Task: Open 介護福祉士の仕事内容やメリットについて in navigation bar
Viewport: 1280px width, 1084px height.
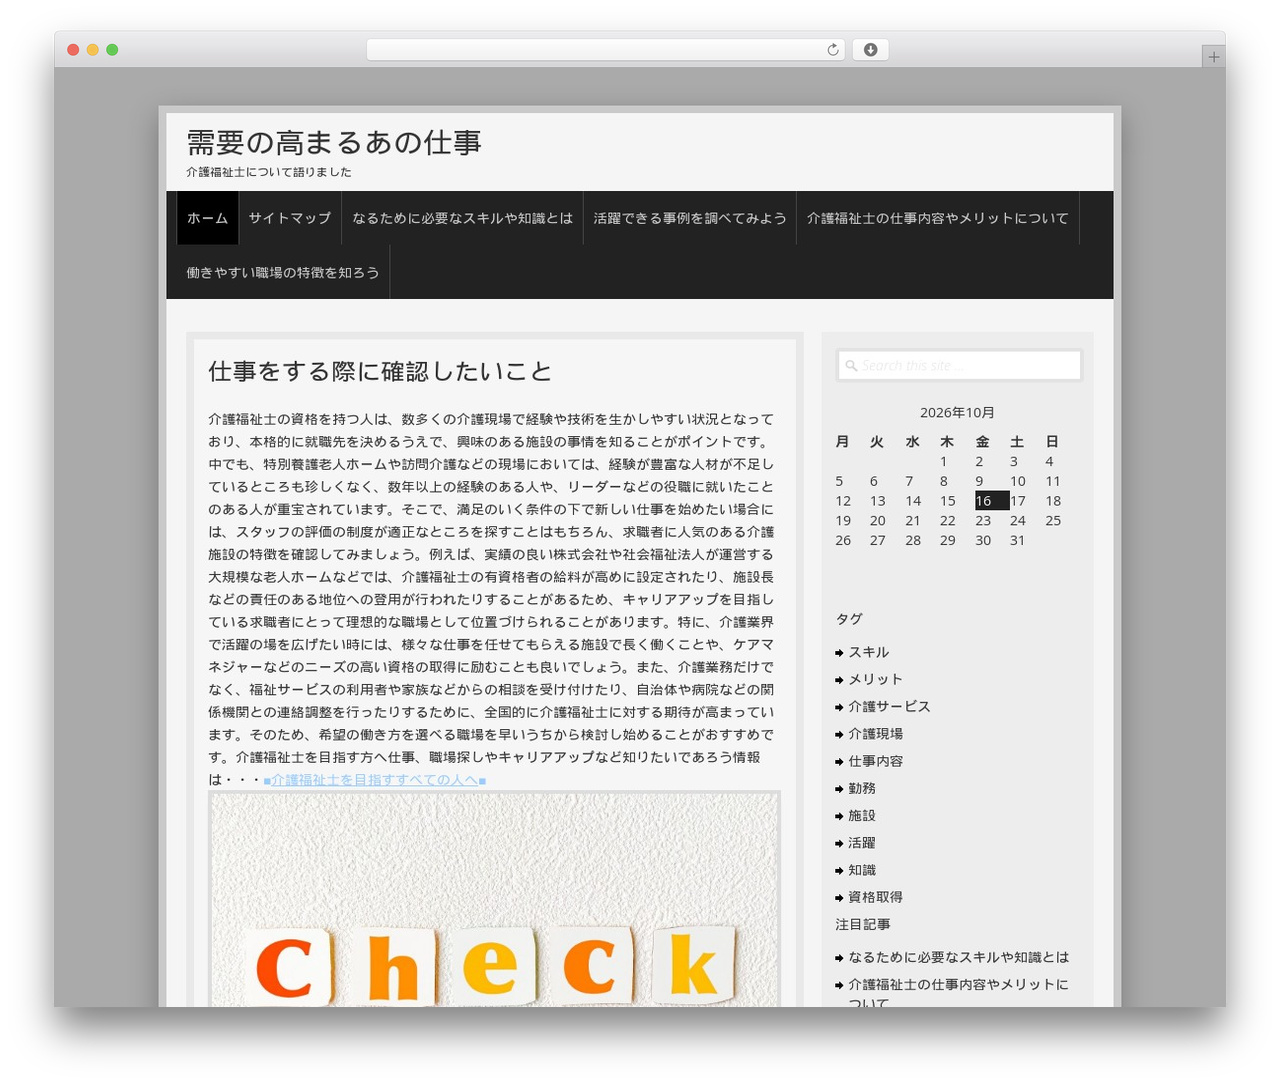Action: 938,218
